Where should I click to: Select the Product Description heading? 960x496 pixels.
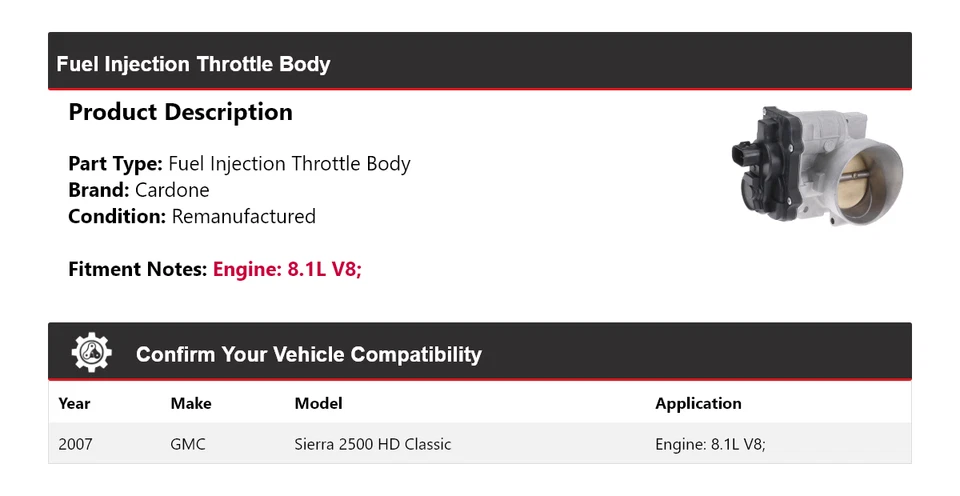pyautogui.click(x=180, y=112)
